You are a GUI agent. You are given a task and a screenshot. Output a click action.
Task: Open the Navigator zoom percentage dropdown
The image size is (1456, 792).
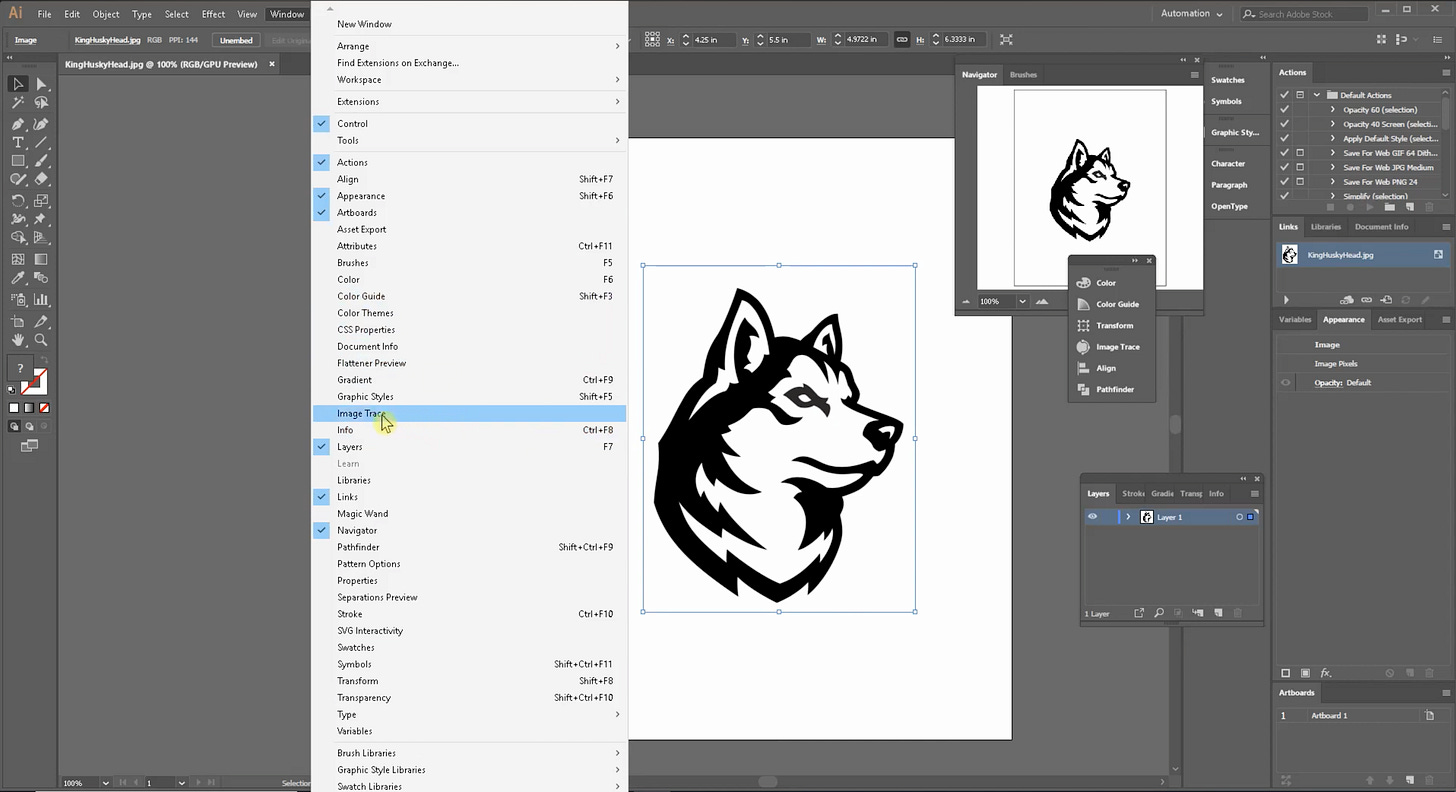click(1021, 300)
